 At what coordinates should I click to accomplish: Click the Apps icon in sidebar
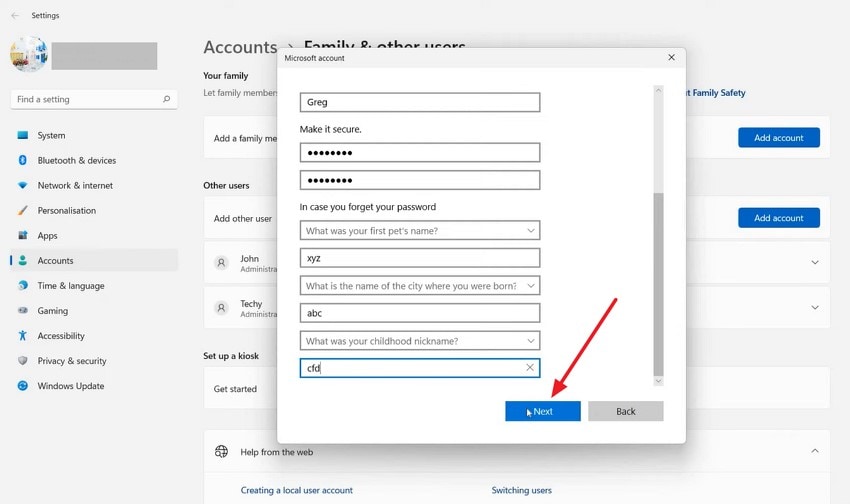point(22,235)
